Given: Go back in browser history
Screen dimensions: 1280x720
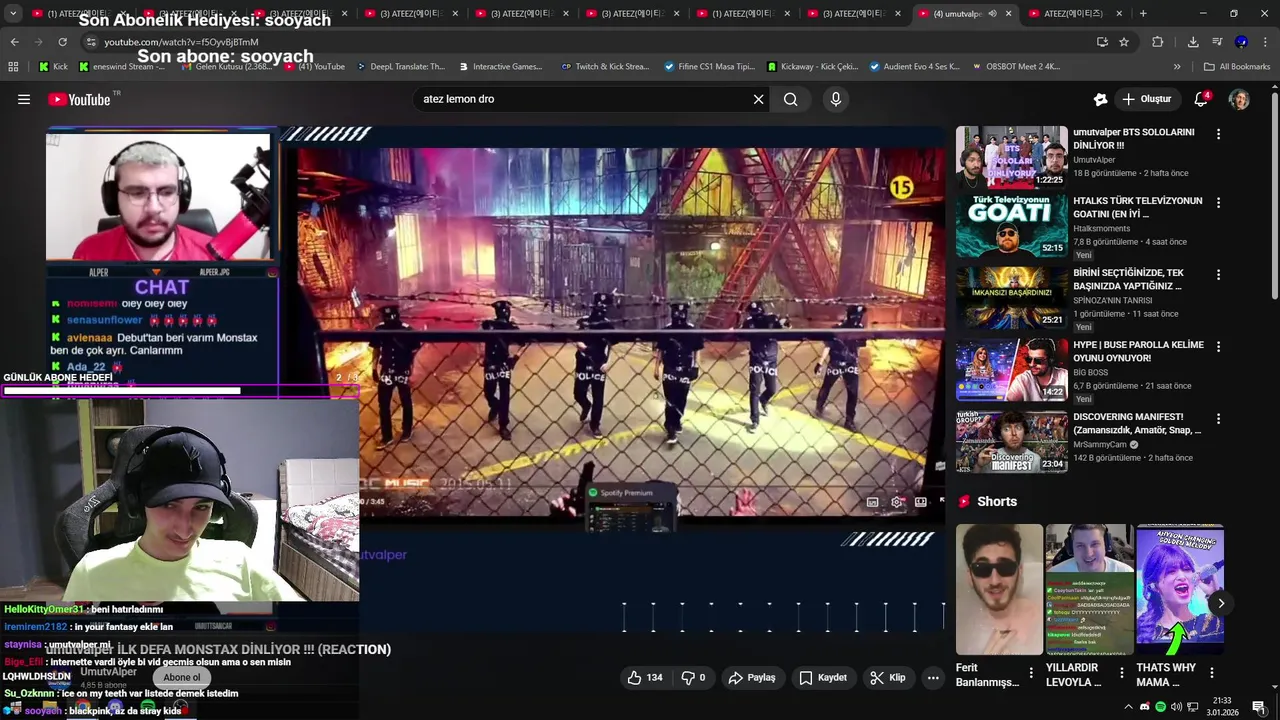Looking at the screenshot, I should coord(14,42).
